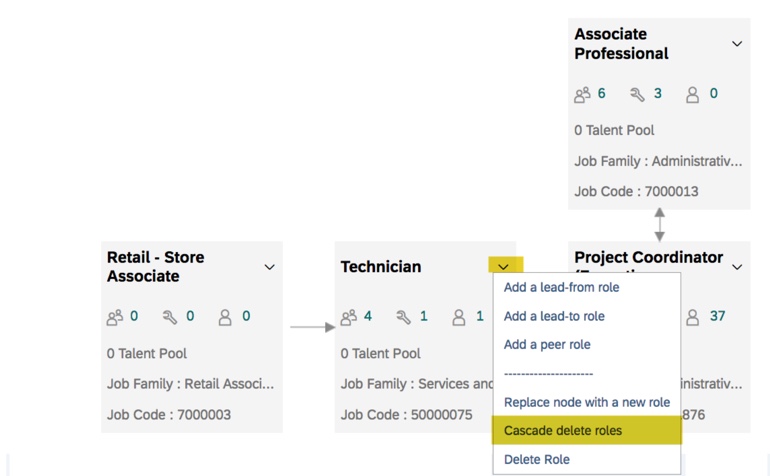Click wrench icon on Associate Professional card
Image resolution: width=770 pixels, height=476 pixels.
click(637, 95)
